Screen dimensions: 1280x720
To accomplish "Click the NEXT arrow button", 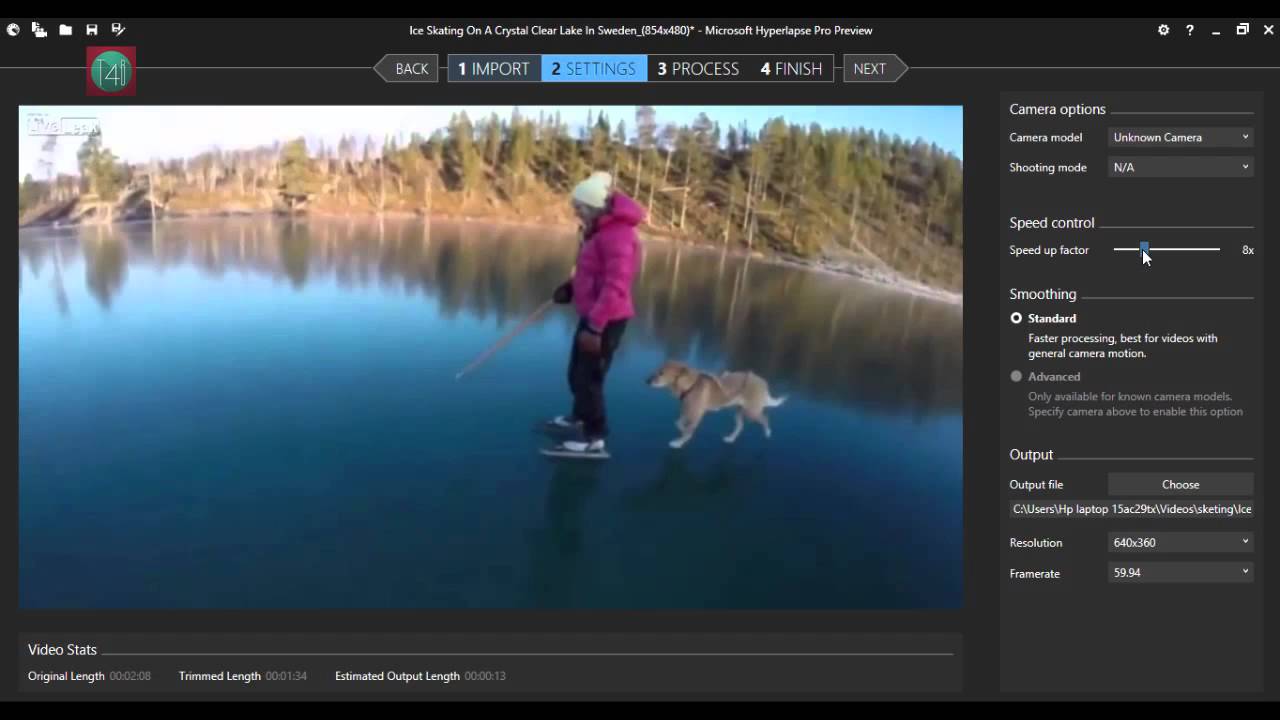I will 875,68.
